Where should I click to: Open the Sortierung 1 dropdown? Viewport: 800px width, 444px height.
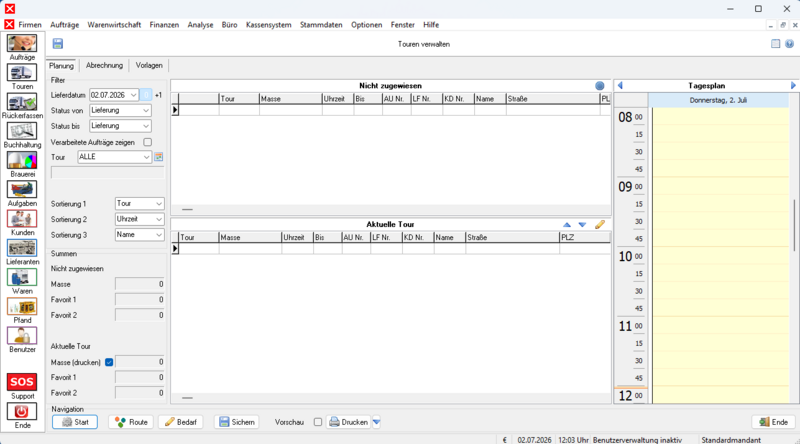pyautogui.click(x=159, y=204)
